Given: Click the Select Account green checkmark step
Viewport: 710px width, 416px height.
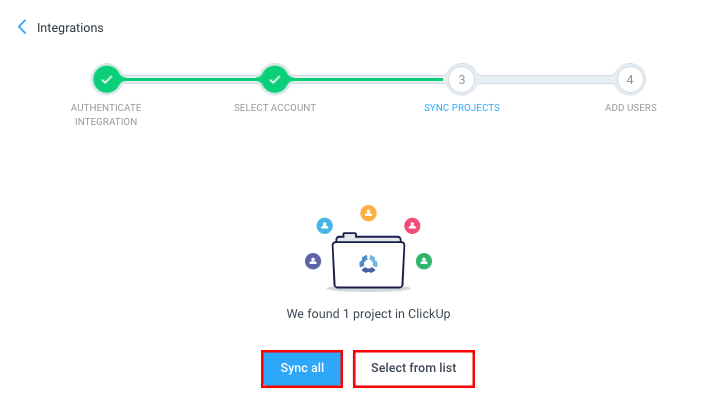Looking at the screenshot, I should (274, 80).
